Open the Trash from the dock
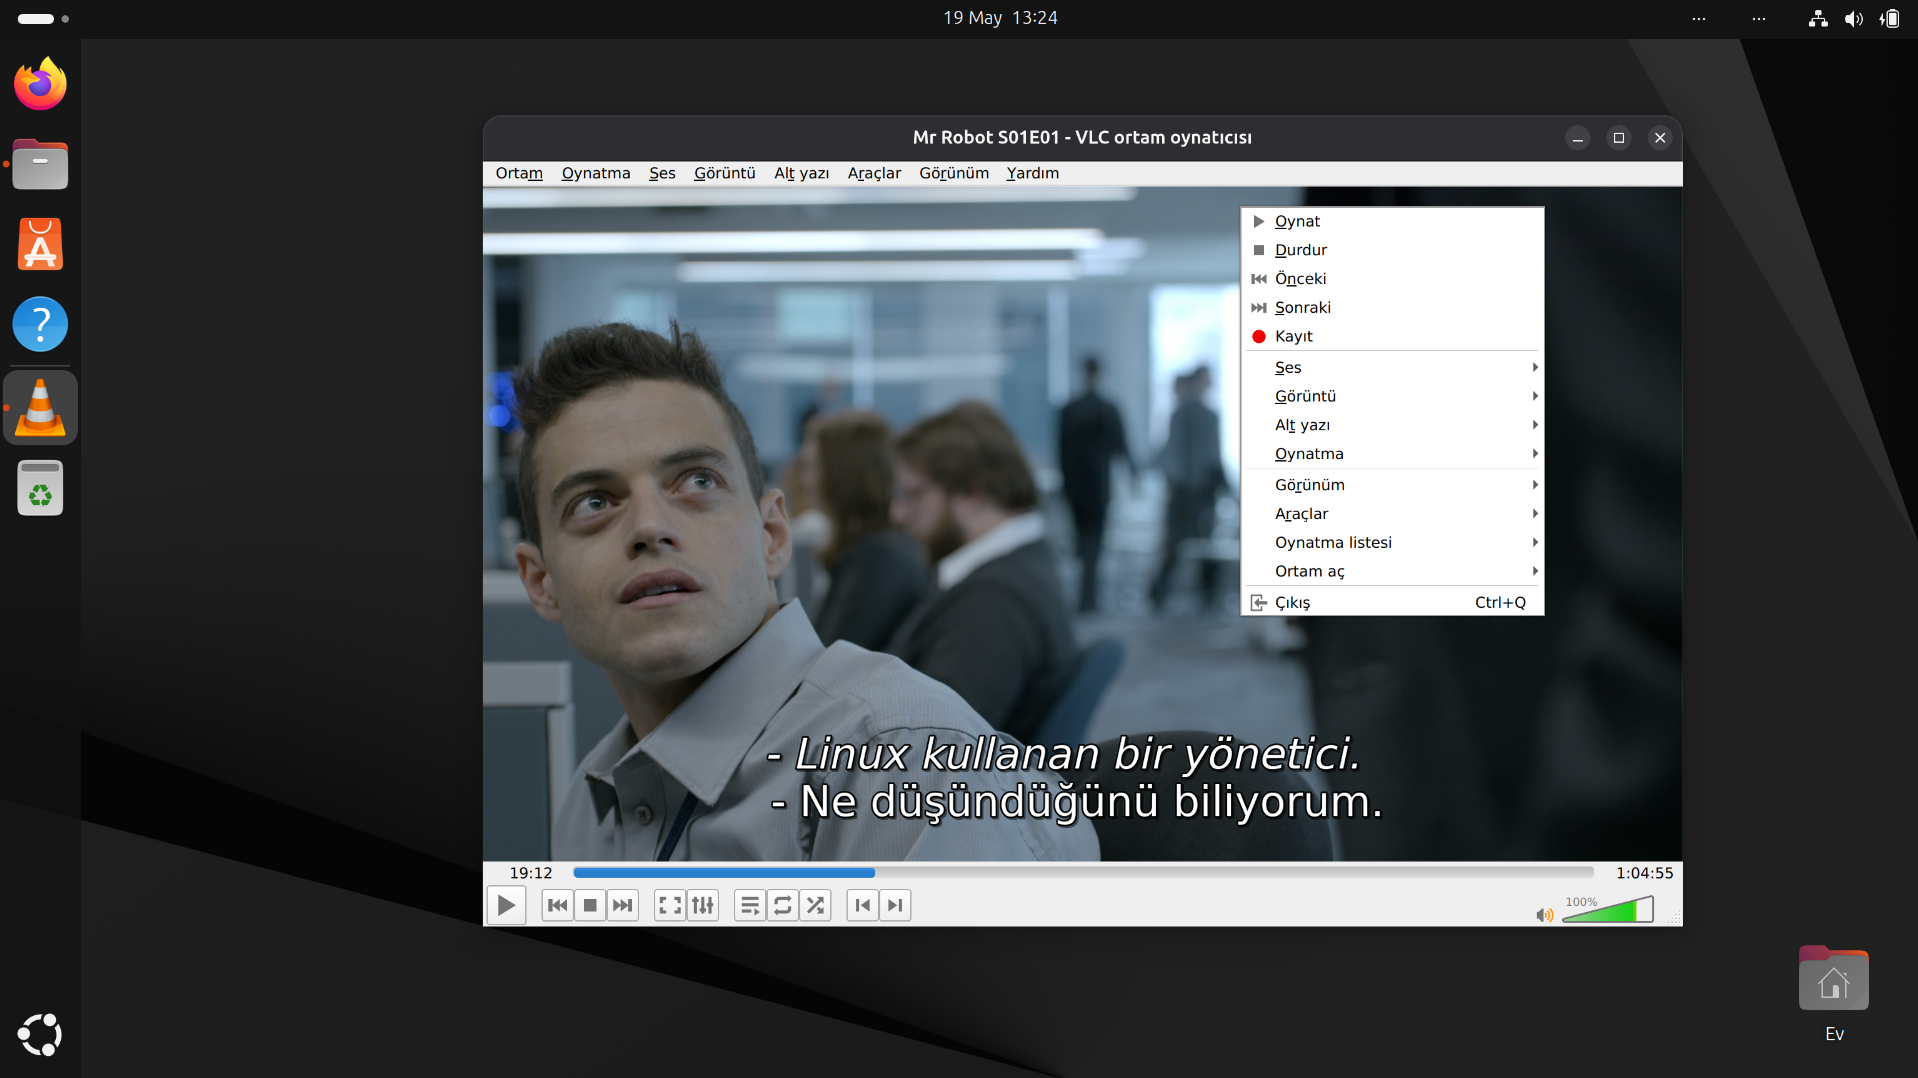The width and height of the screenshot is (1918, 1078). coord(40,488)
